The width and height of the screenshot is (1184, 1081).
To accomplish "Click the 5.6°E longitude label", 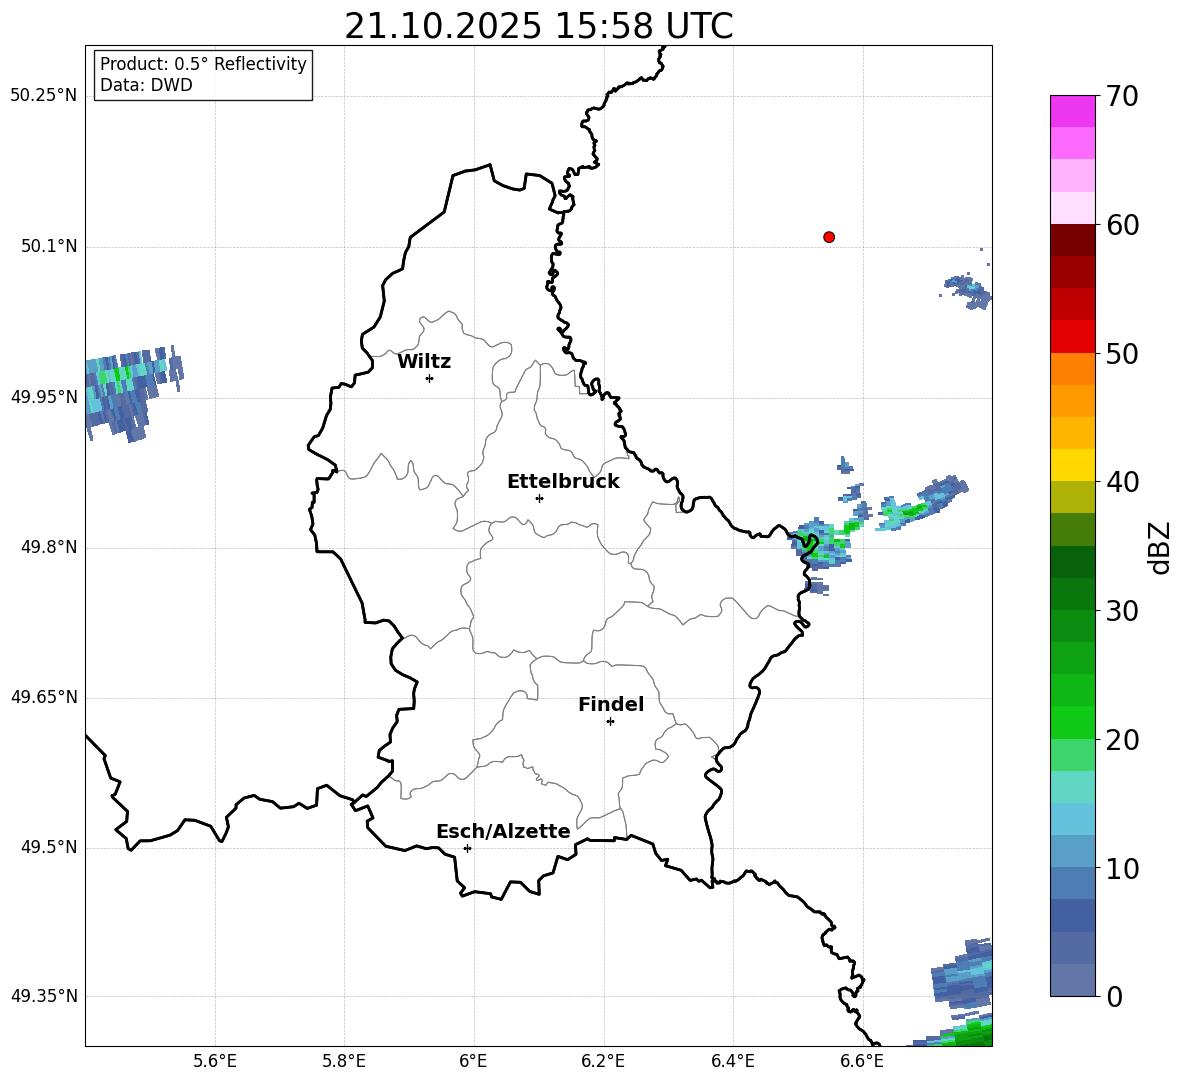I will click(x=215, y=1061).
